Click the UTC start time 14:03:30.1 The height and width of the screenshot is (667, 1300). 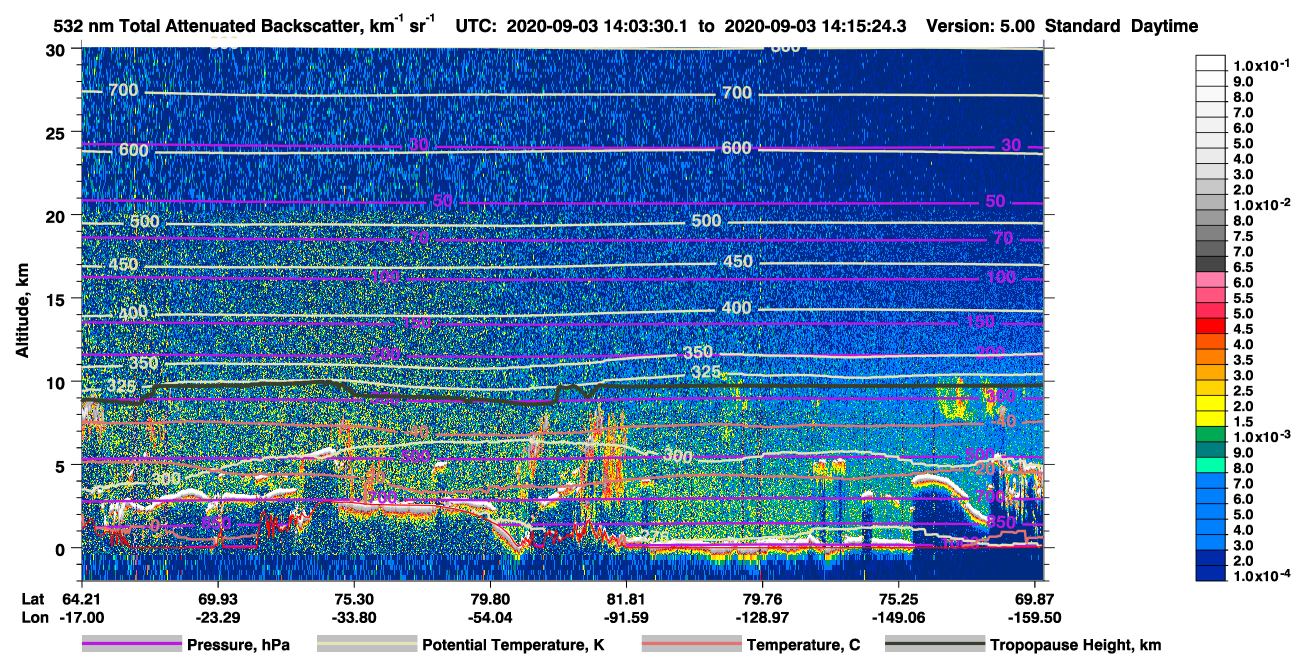(646, 26)
